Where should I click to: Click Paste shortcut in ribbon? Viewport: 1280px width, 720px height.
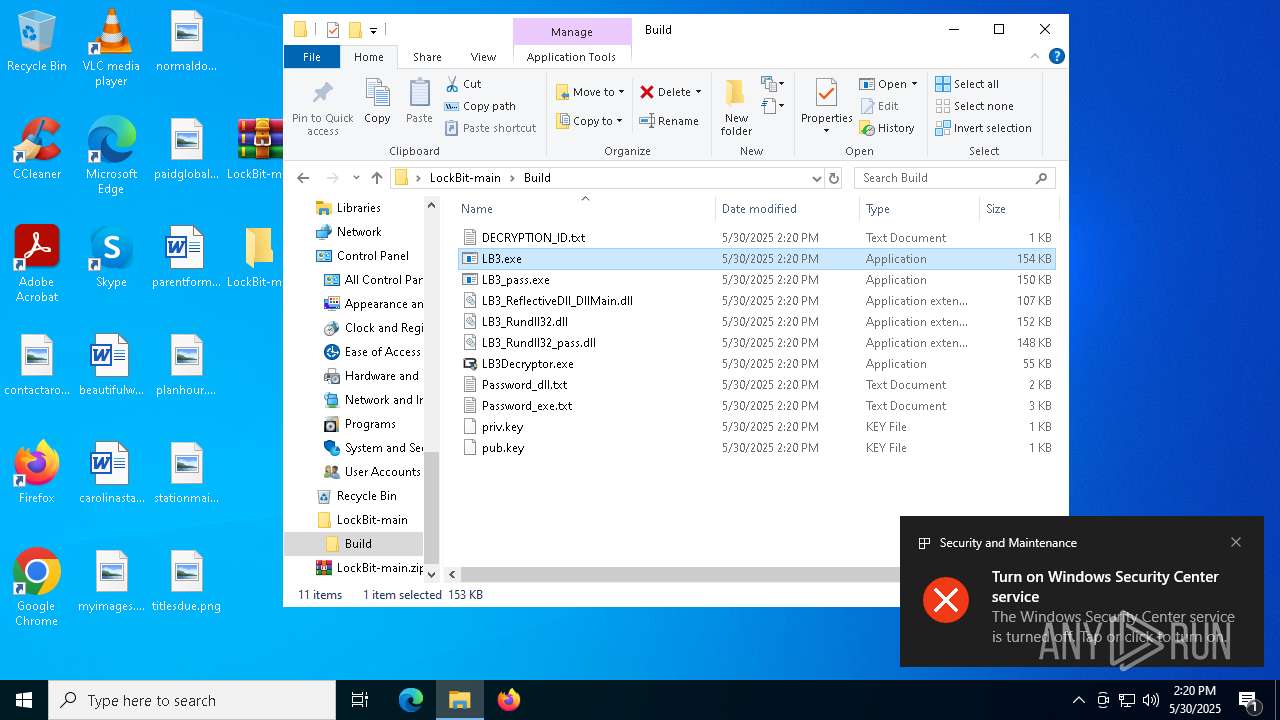coord(490,128)
